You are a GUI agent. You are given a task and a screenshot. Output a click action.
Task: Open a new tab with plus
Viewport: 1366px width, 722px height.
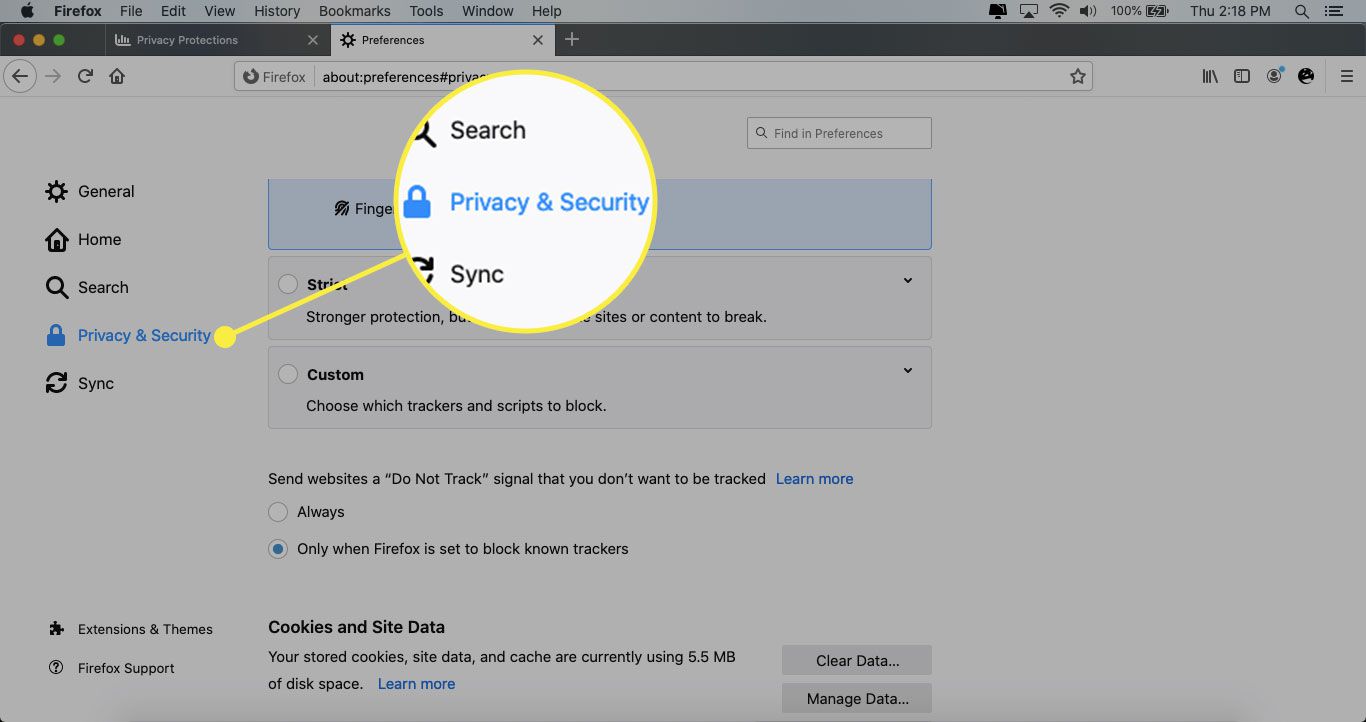pyautogui.click(x=571, y=39)
